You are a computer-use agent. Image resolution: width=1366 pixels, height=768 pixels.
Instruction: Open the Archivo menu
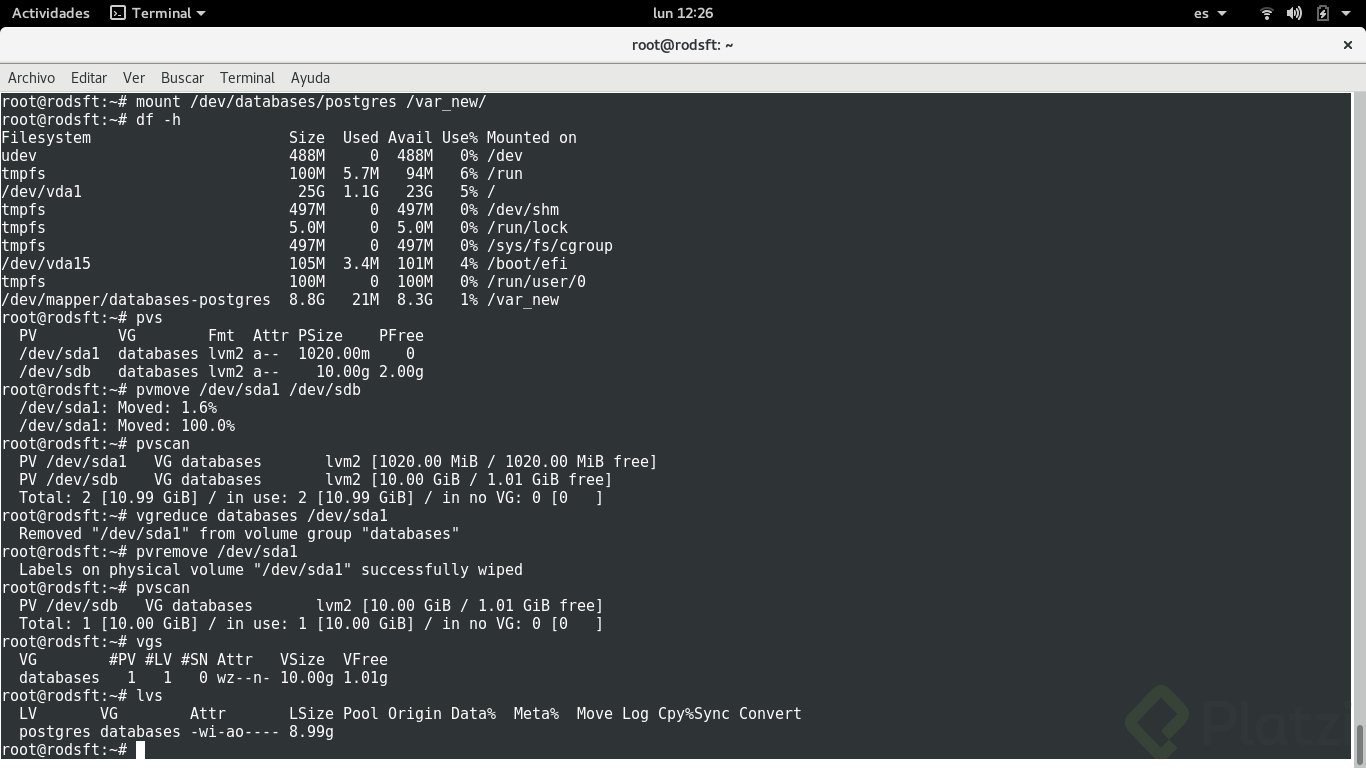pos(31,78)
